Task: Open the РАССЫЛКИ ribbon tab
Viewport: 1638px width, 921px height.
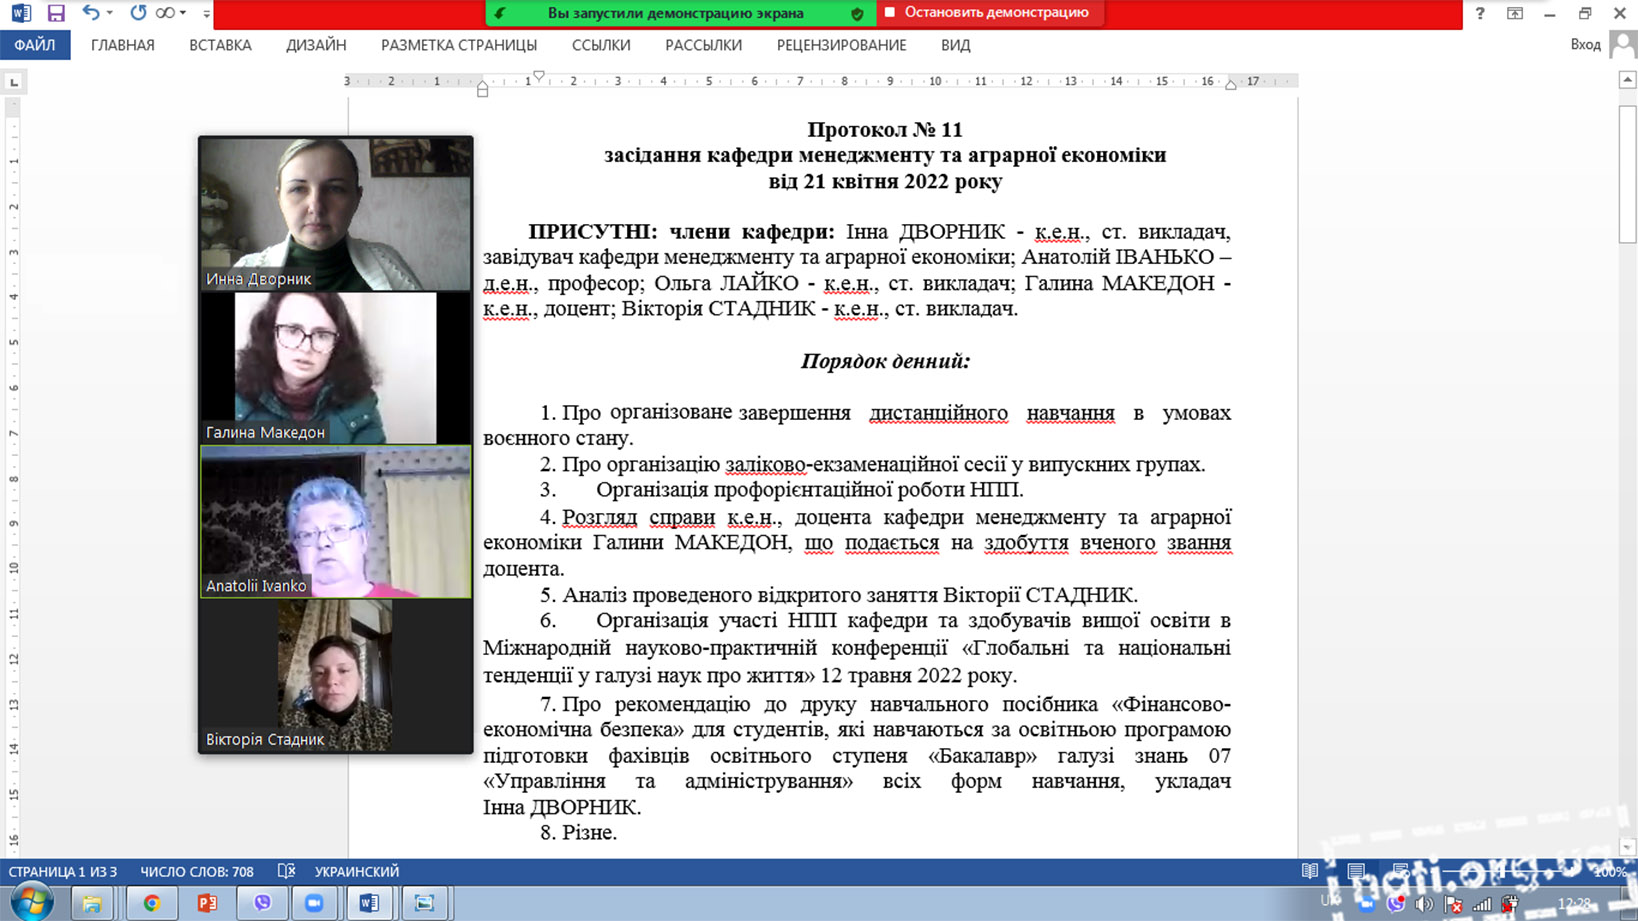Action: coord(704,45)
